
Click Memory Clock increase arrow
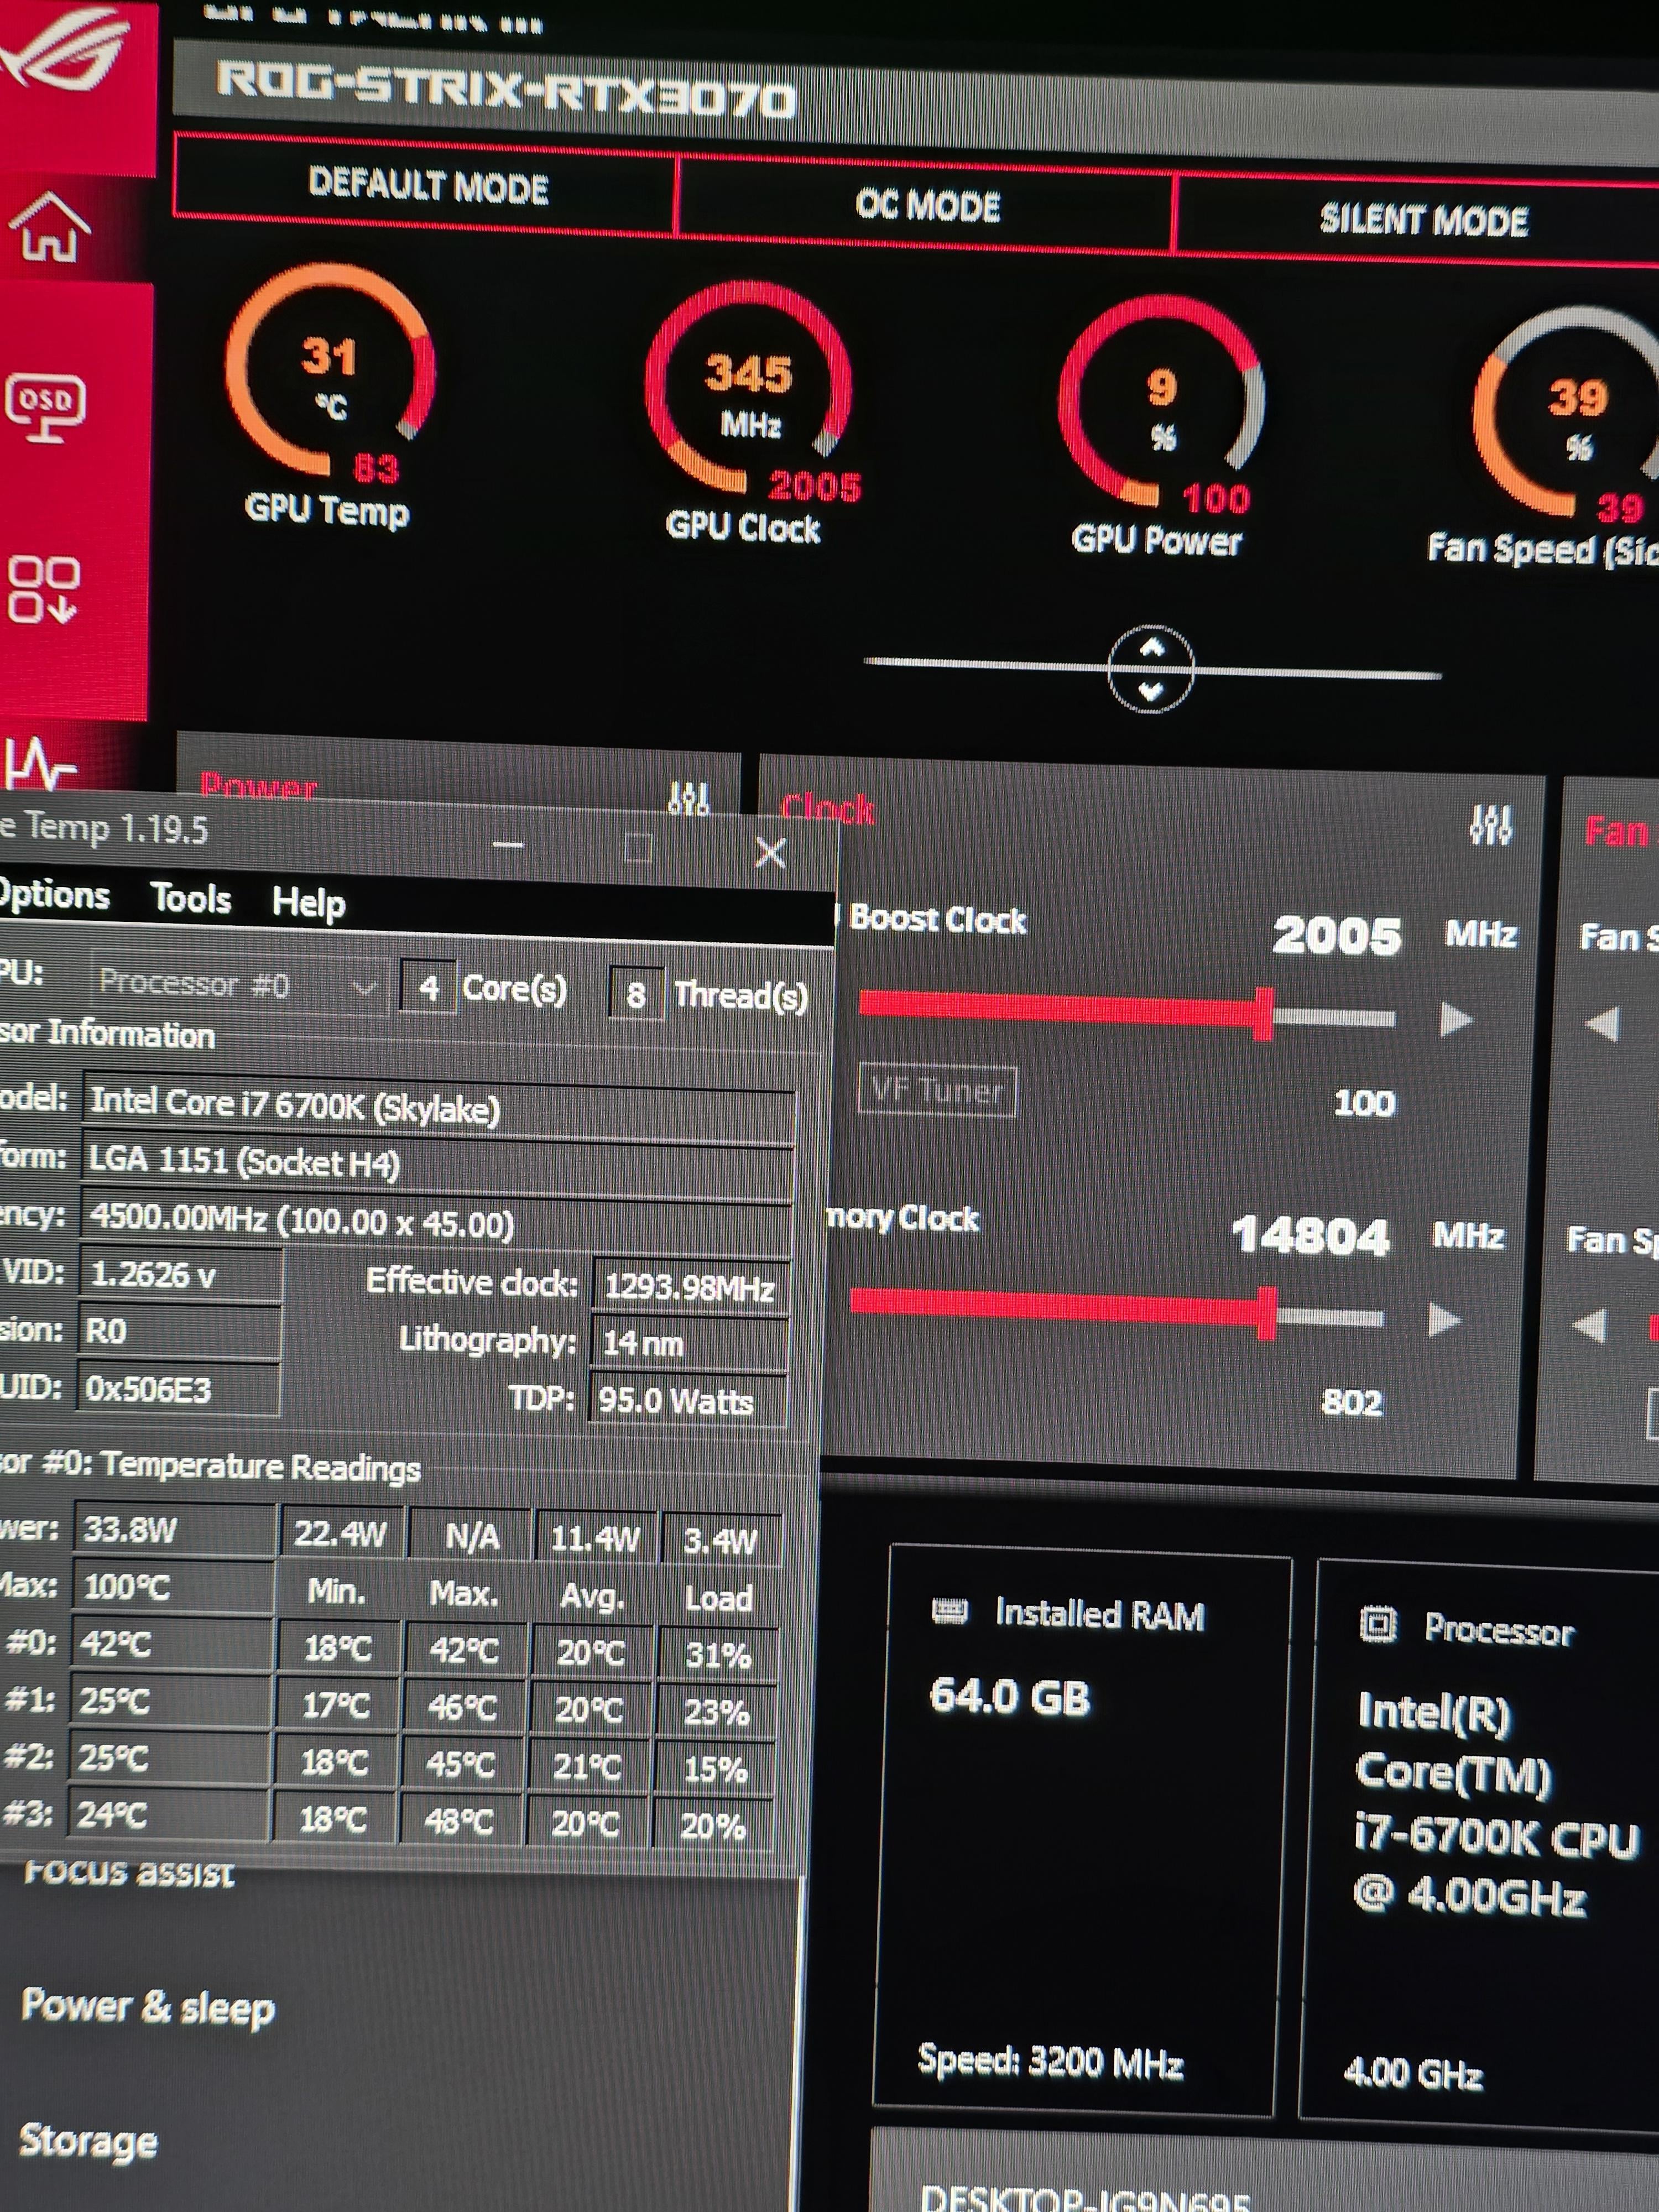(1444, 1320)
